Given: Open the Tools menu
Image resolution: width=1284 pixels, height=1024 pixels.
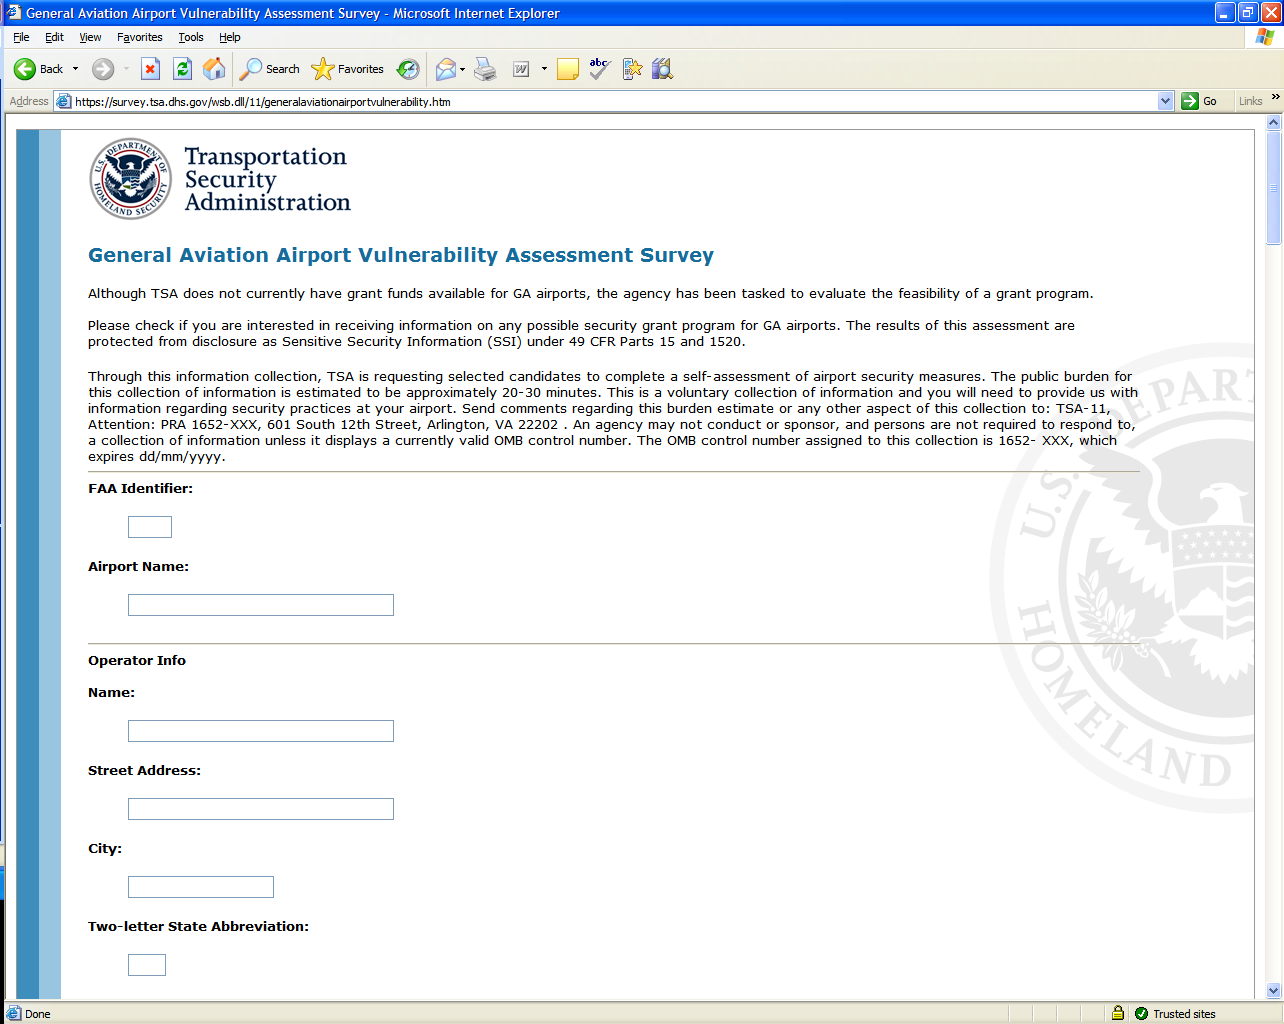Looking at the screenshot, I should pyautogui.click(x=191, y=37).
